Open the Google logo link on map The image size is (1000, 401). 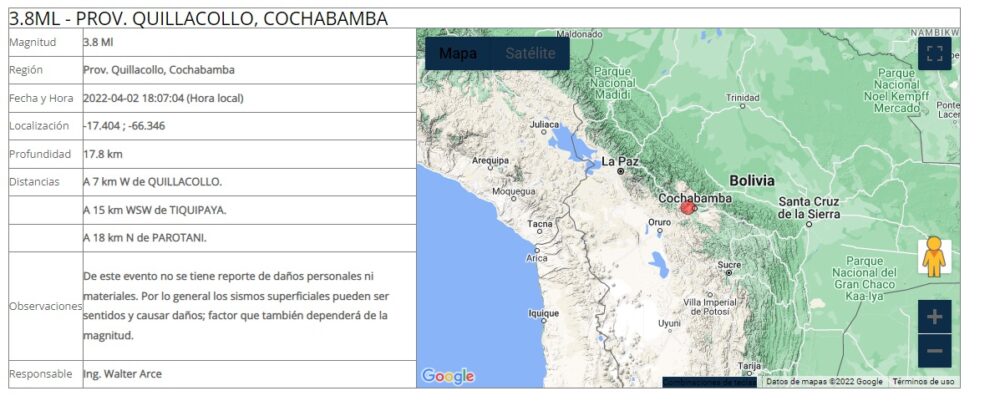(448, 376)
